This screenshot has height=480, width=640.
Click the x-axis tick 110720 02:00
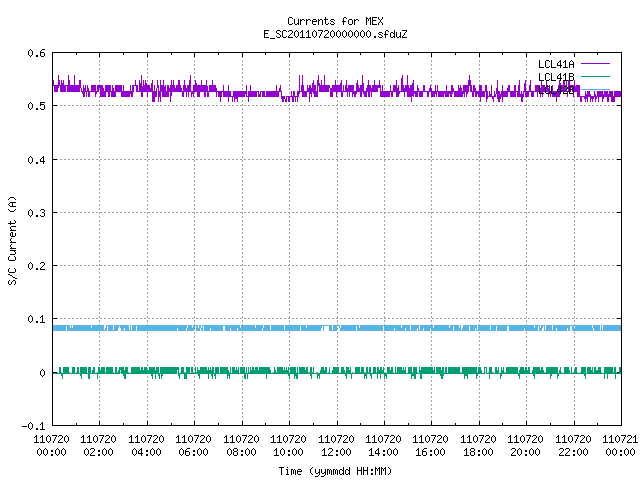tap(98, 446)
